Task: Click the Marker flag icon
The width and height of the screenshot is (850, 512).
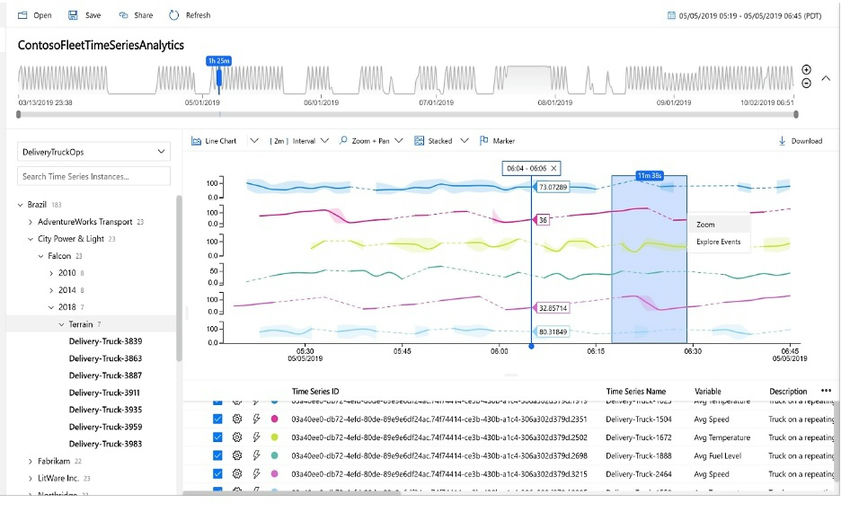Action: tap(484, 141)
